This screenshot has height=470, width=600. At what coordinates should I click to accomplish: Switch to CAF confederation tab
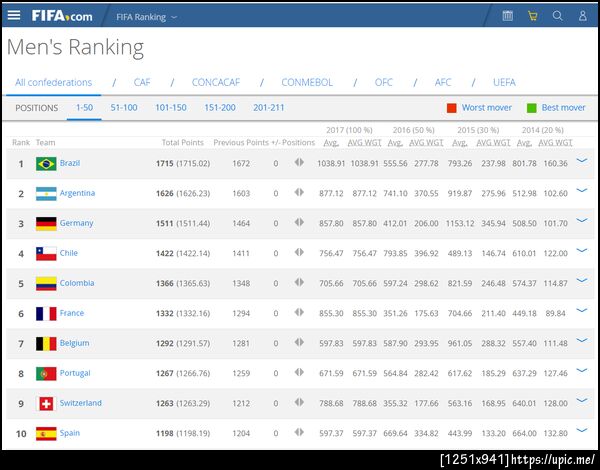pyautogui.click(x=142, y=83)
